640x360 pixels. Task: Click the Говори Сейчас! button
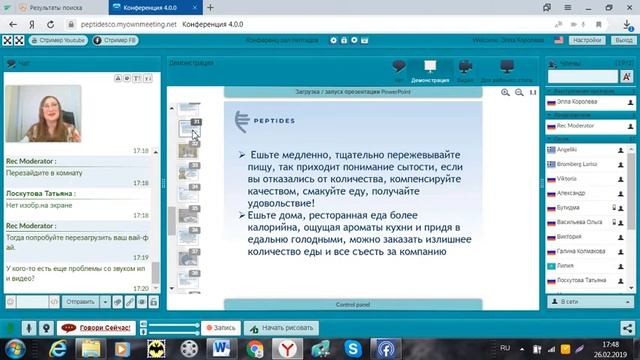point(96,328)
